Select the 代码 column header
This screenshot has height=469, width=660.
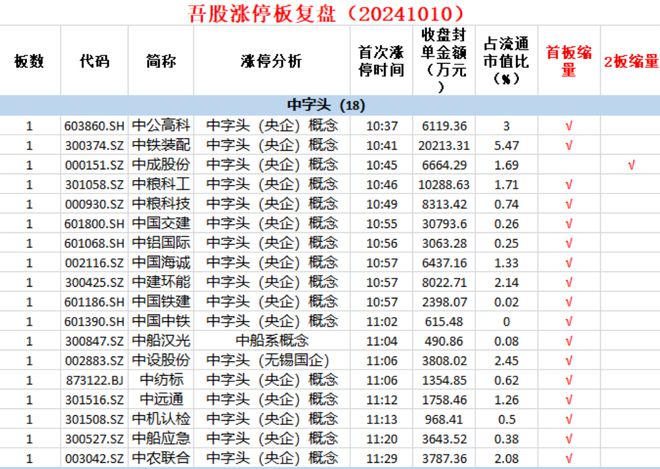pyautogui.click(x=94, y=61)
